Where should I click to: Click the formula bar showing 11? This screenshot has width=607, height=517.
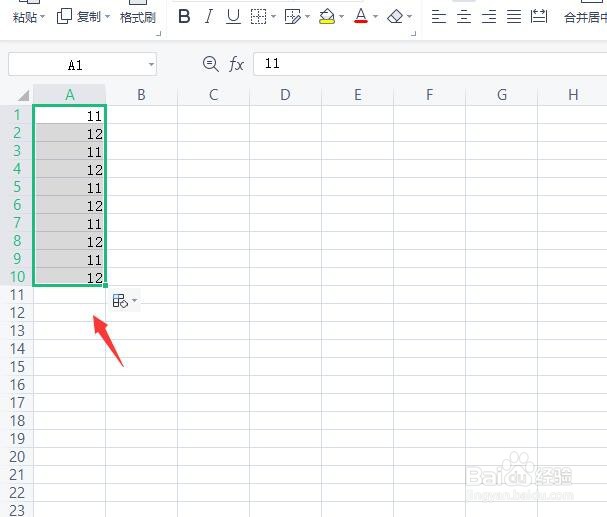[x=430, y=64]
